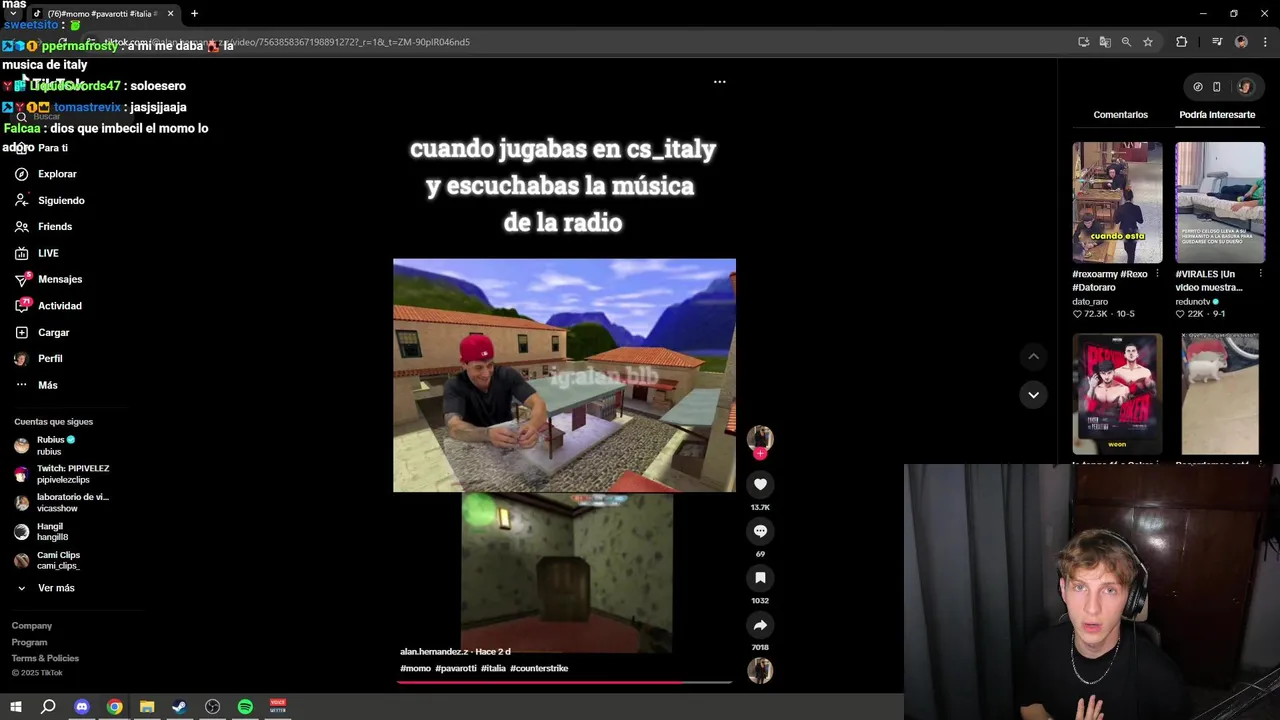The width and height of the screenshot is (1280, 720).
Task: Open Chrome extensions puzzle icon
Action: pos(1181,42)
